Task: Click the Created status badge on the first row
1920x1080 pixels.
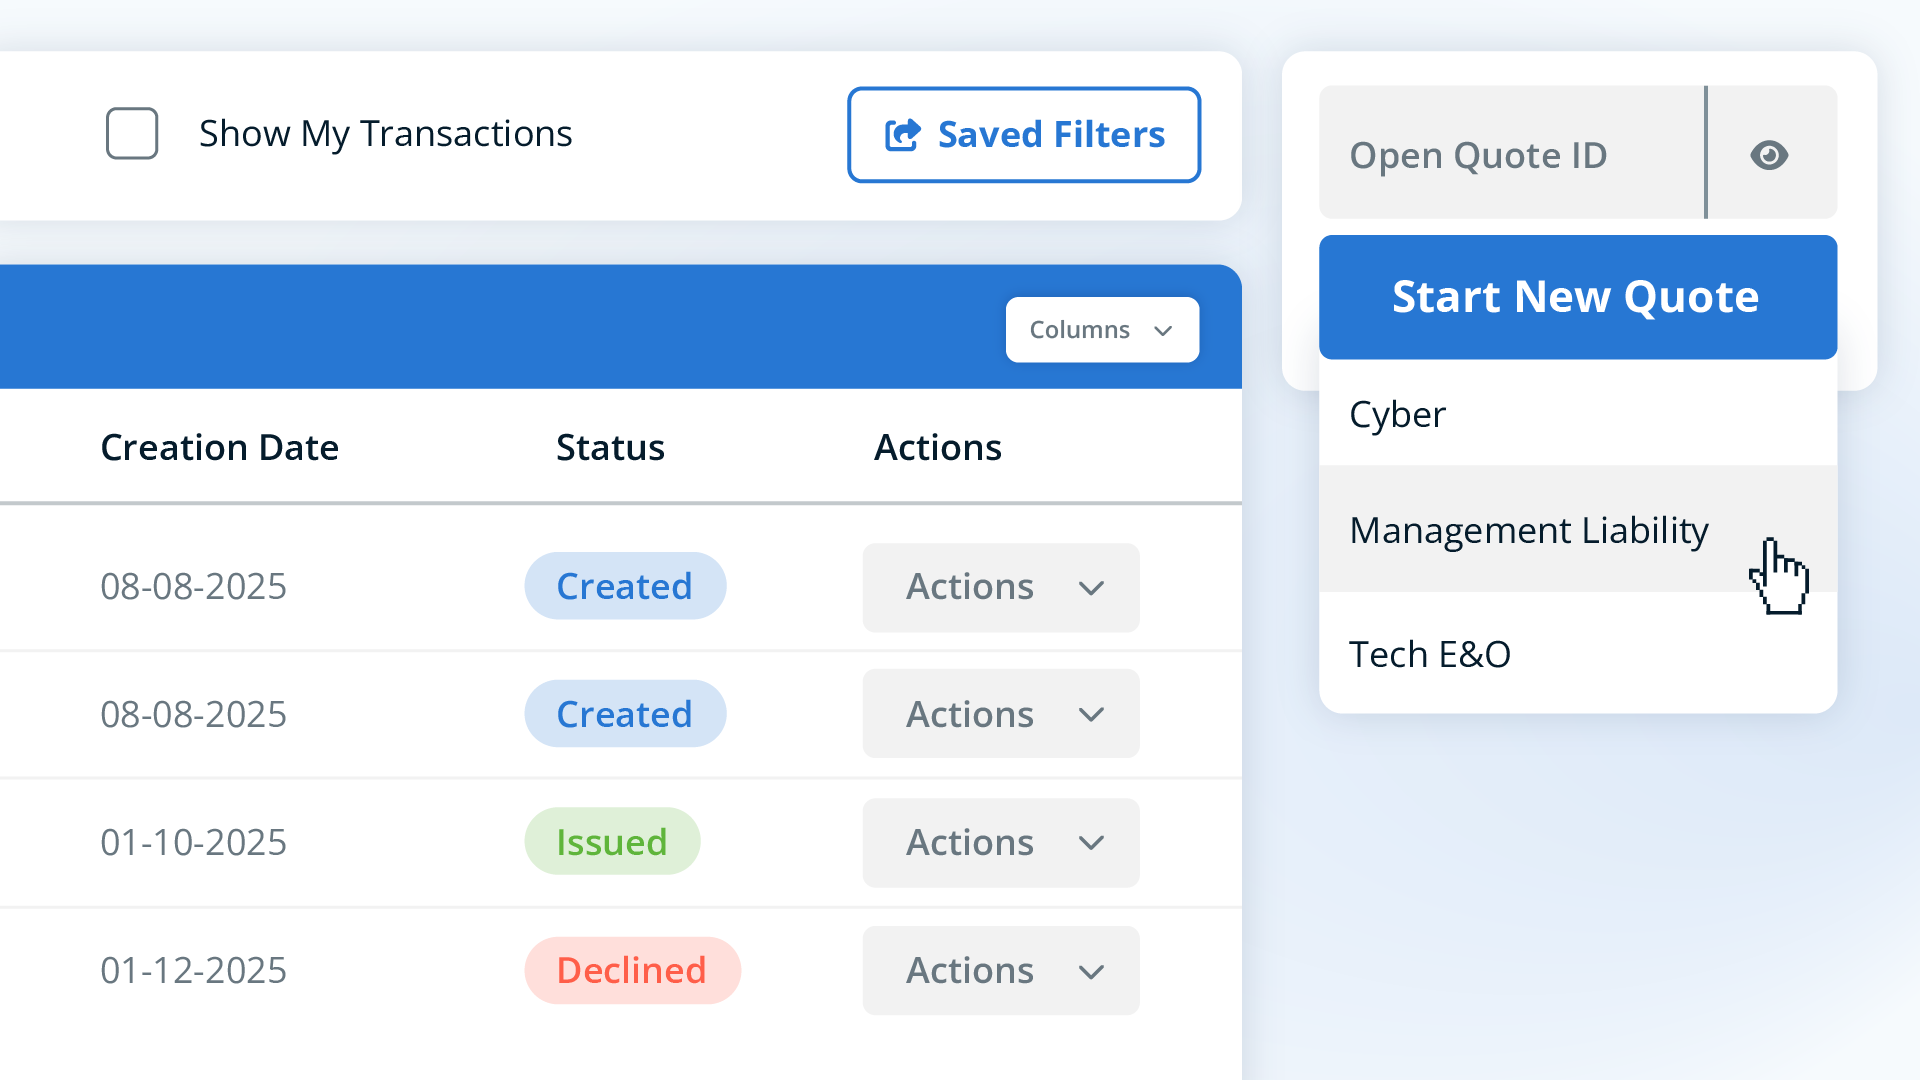Action: 625,586
